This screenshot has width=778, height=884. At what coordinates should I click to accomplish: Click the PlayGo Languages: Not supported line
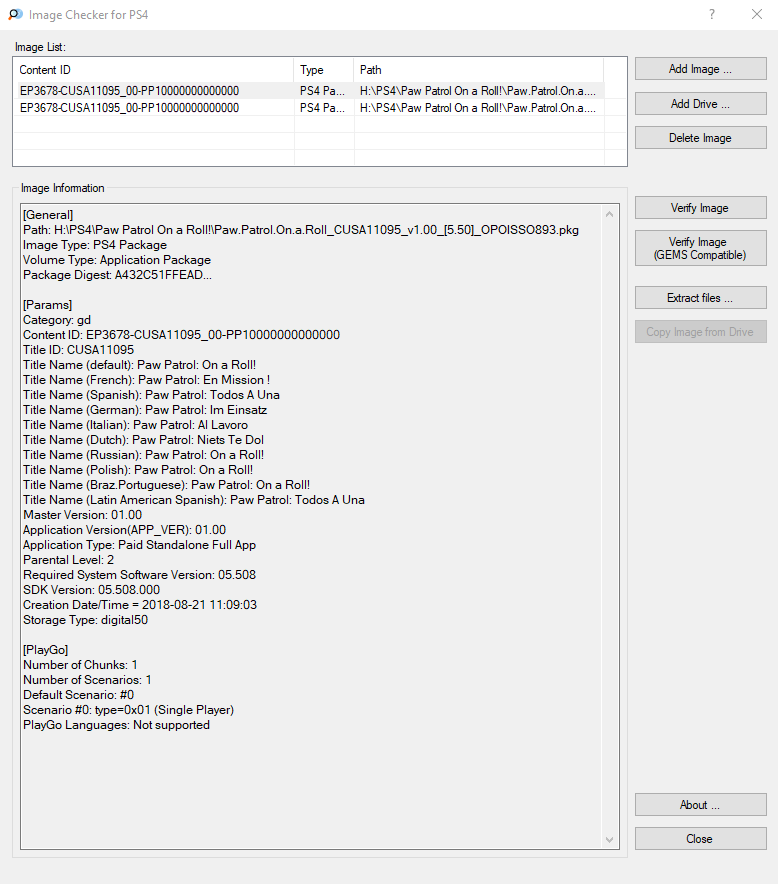(116, 725)
